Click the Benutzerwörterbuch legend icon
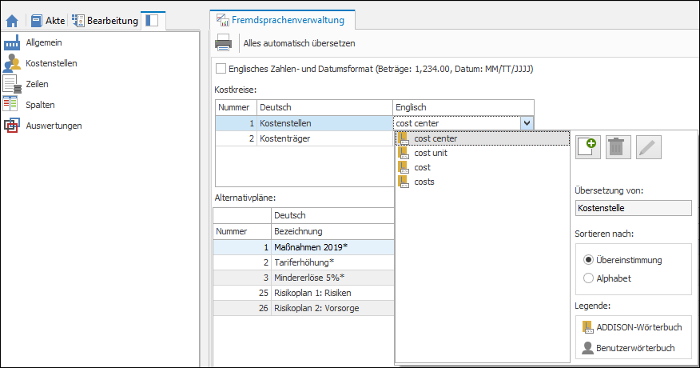The width and height of the screenshot is (700, 368). pyautogui.click(x=588, y=347)
